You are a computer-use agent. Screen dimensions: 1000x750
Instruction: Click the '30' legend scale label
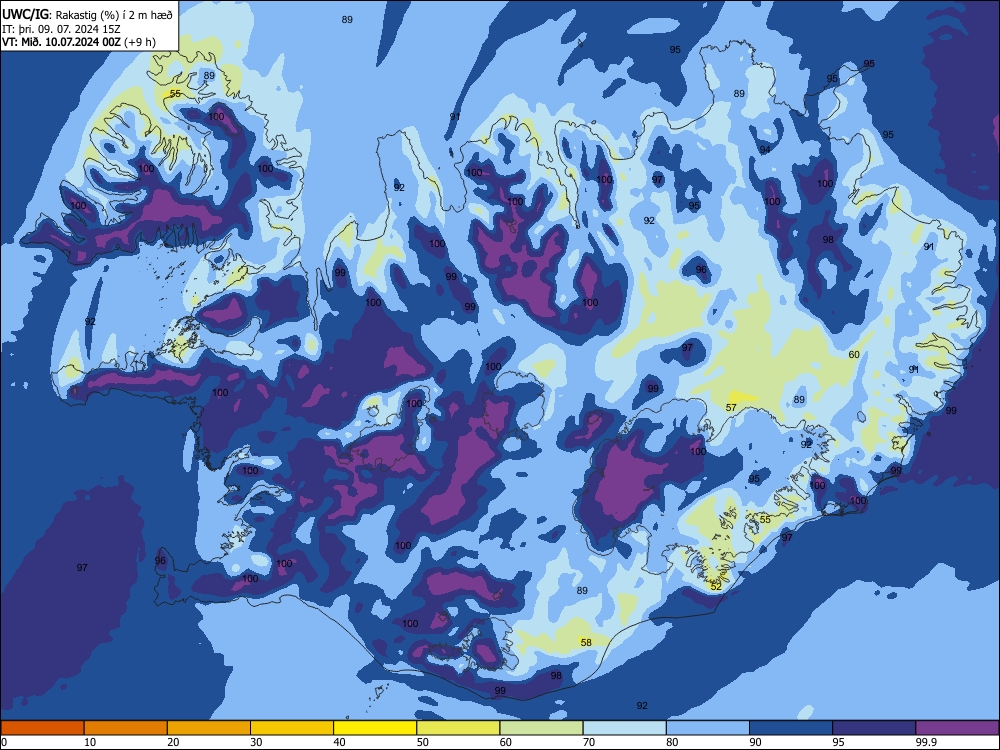256,742
